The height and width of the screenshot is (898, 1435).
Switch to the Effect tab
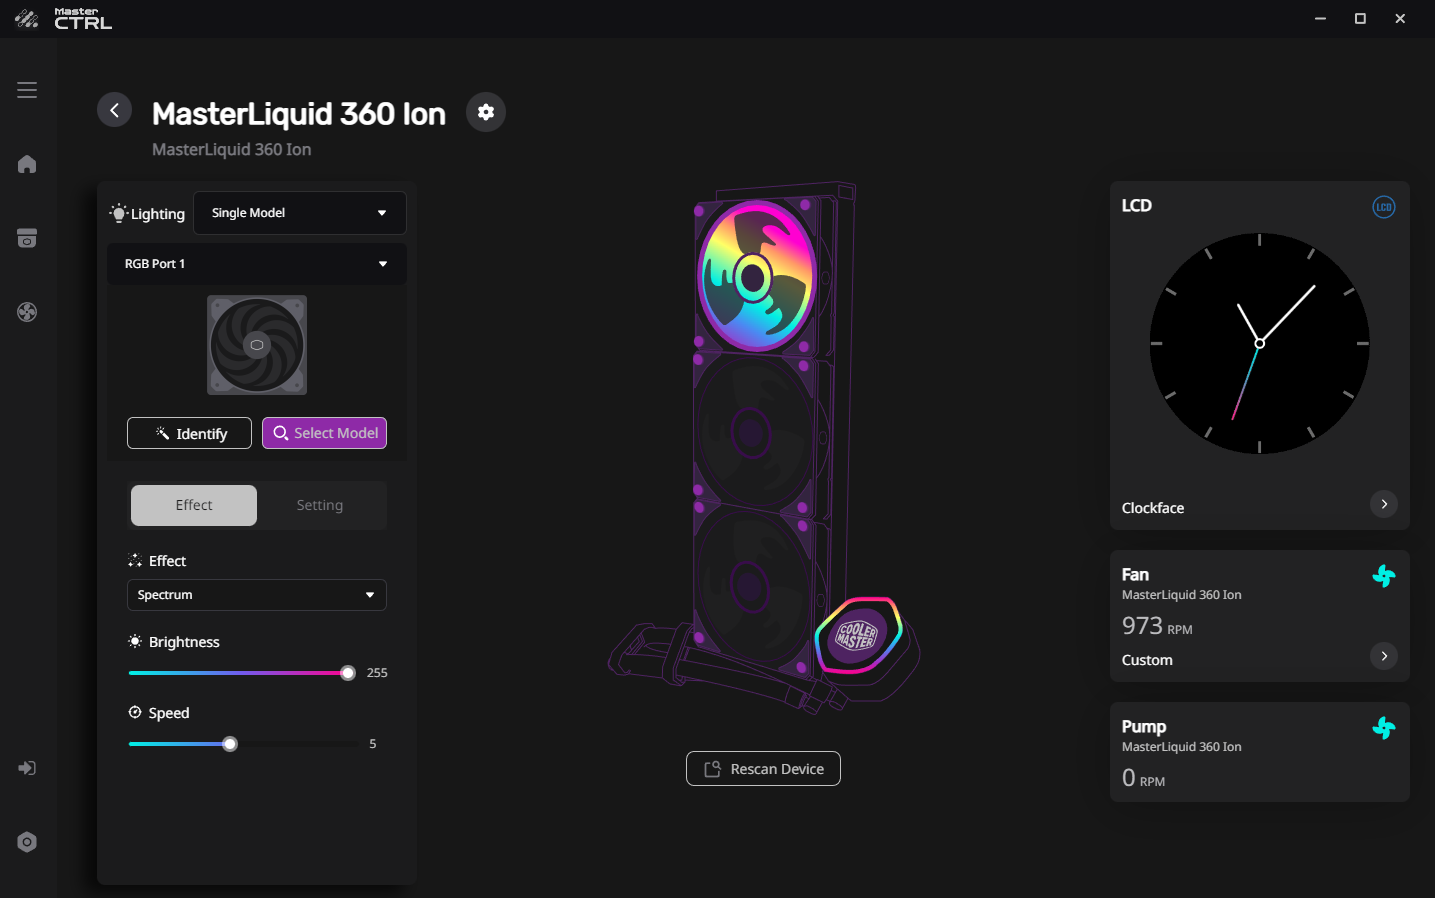click(194, 505)
